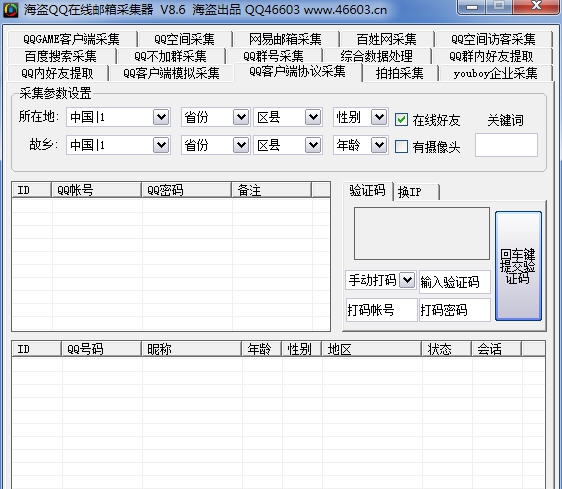This screenshot has height=489, width=562.
Task: Click the 备注 column header
Action: point(271,190)
